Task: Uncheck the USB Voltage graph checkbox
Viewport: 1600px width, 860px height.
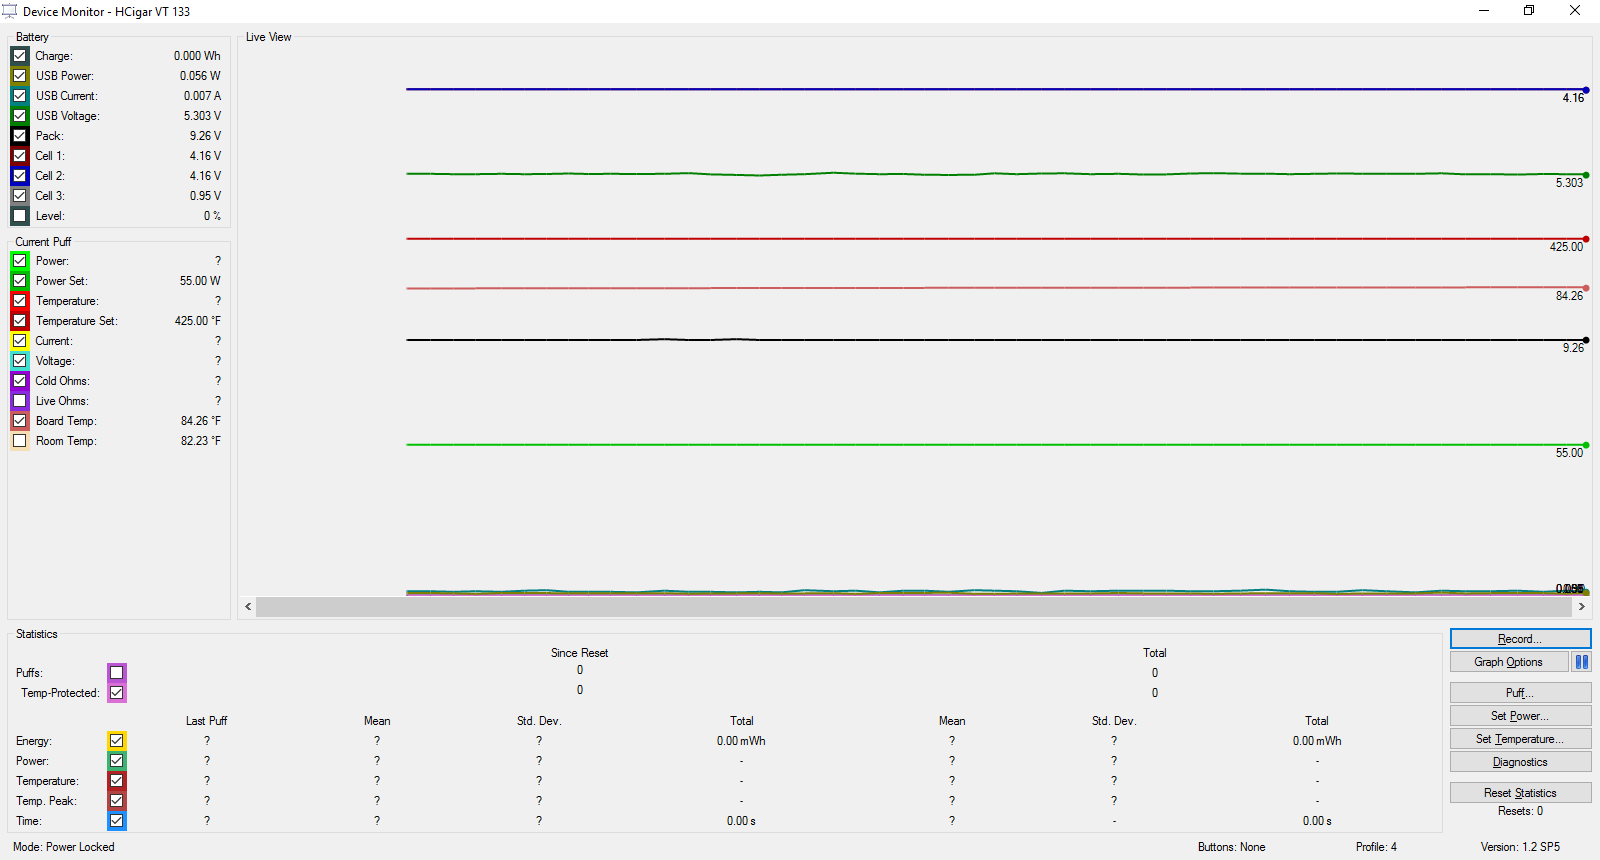Action: point(20,116)
